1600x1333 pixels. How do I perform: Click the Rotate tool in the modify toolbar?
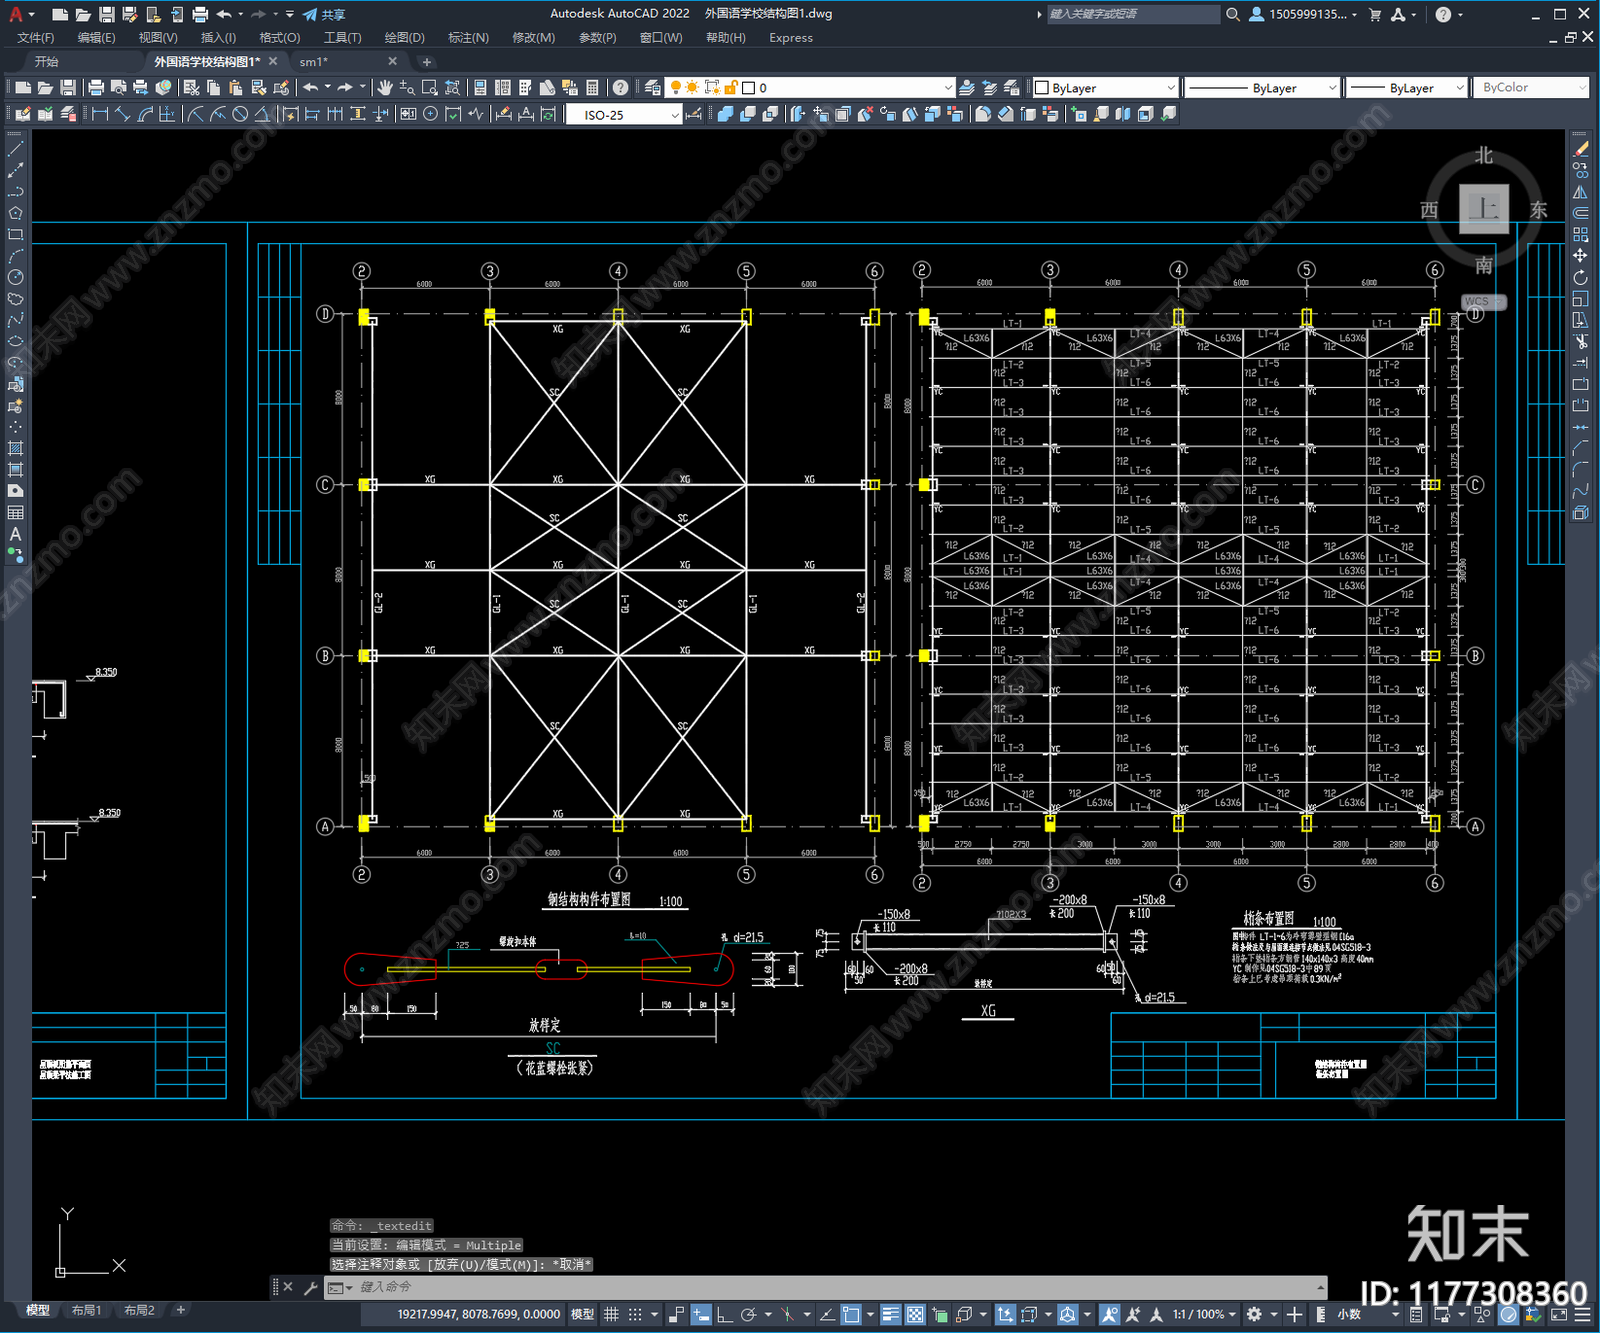coord(1580,277)
